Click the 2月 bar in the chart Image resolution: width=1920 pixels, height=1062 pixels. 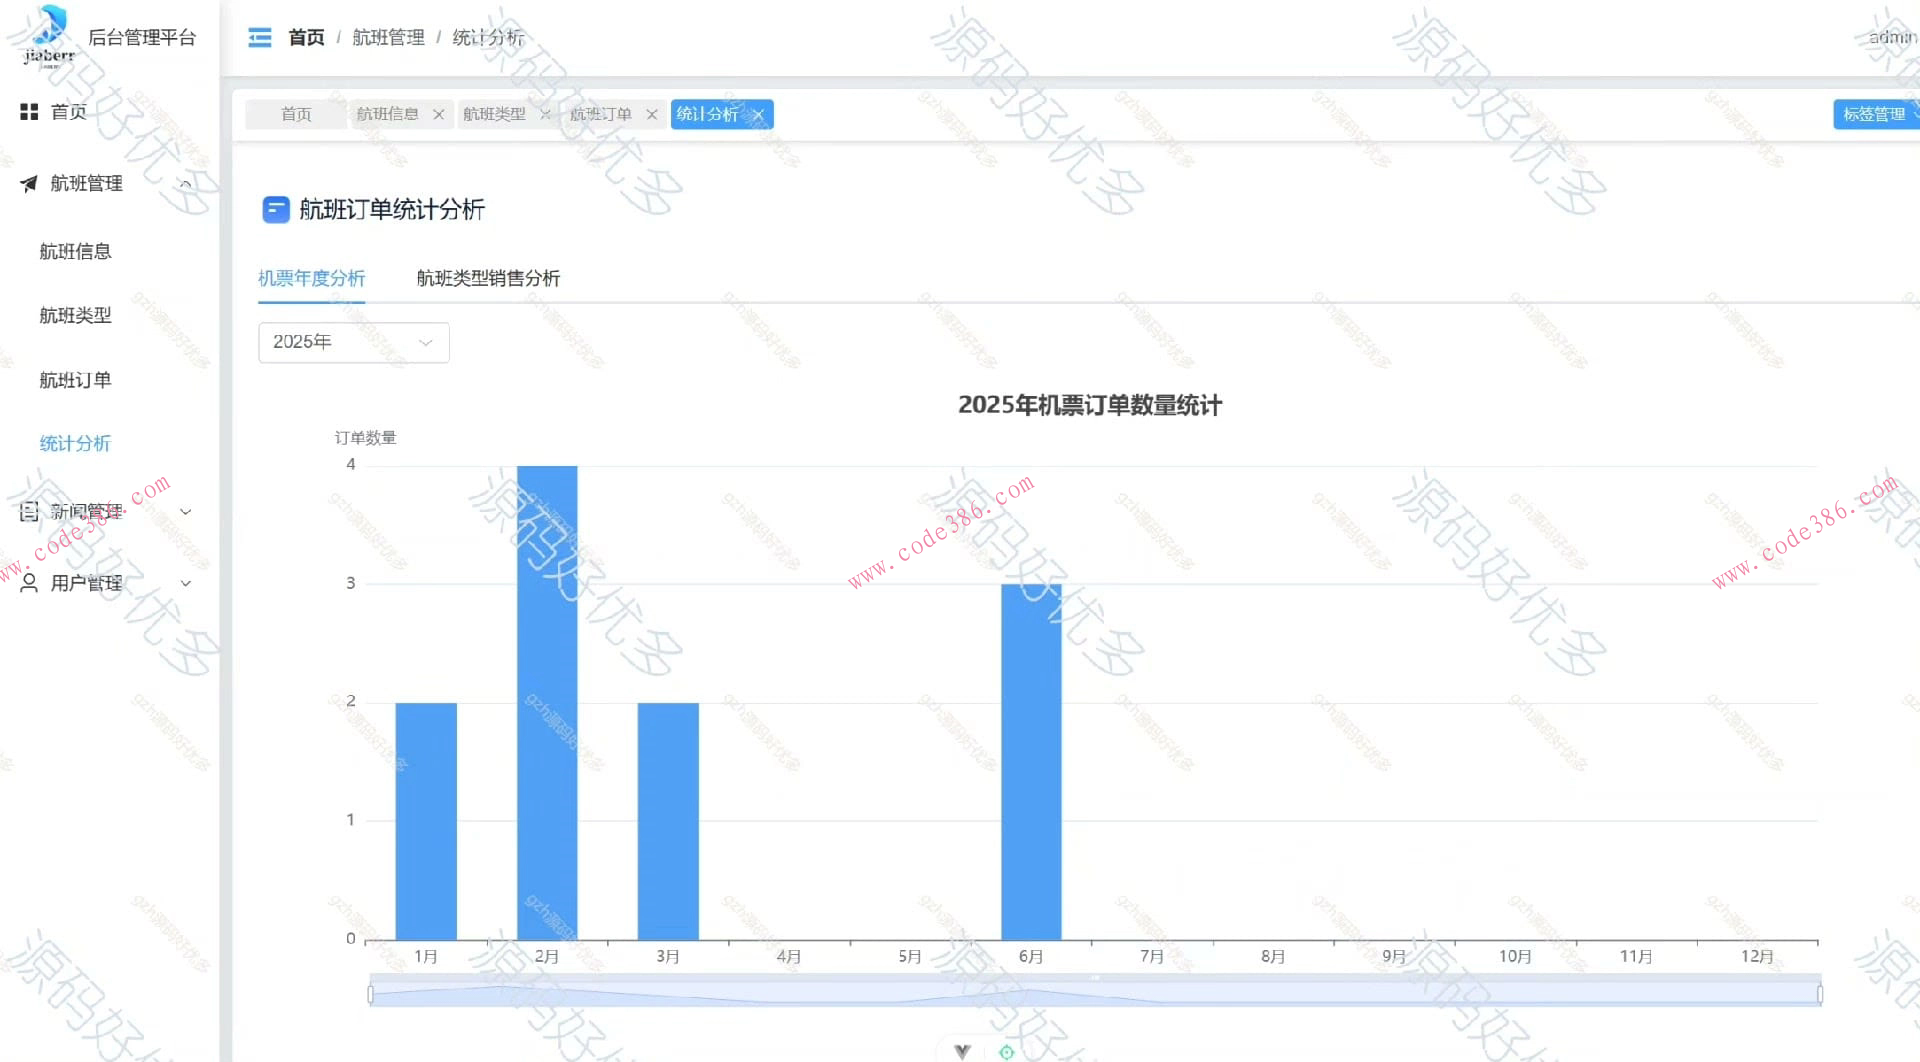pos(547,702)
